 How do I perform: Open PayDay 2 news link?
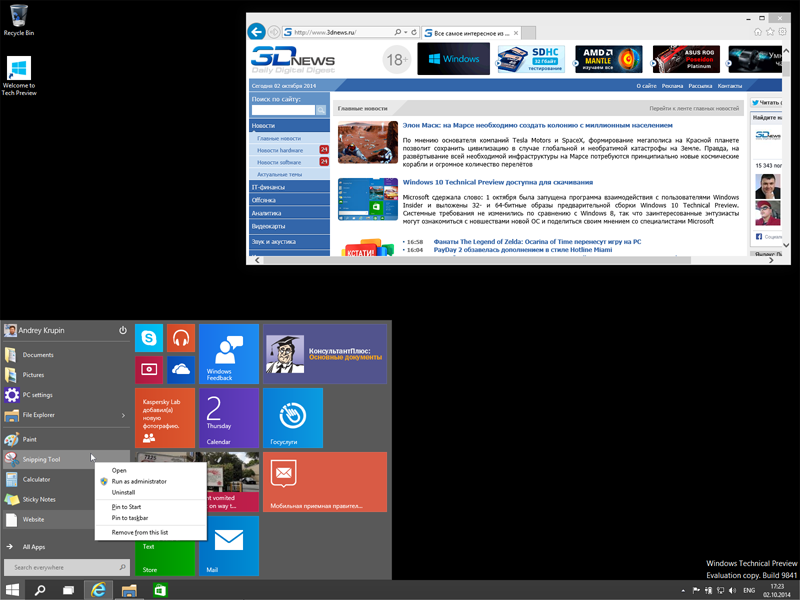click(x=522, y=249)
